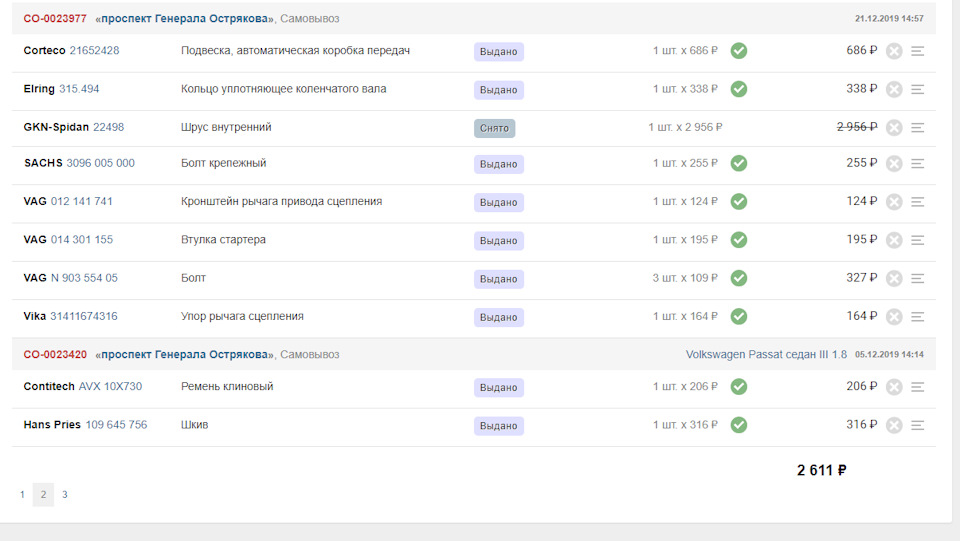Screen dimensions: 960x541
Task: Click the Снято status badge
Action: click(x=494, y=128)
